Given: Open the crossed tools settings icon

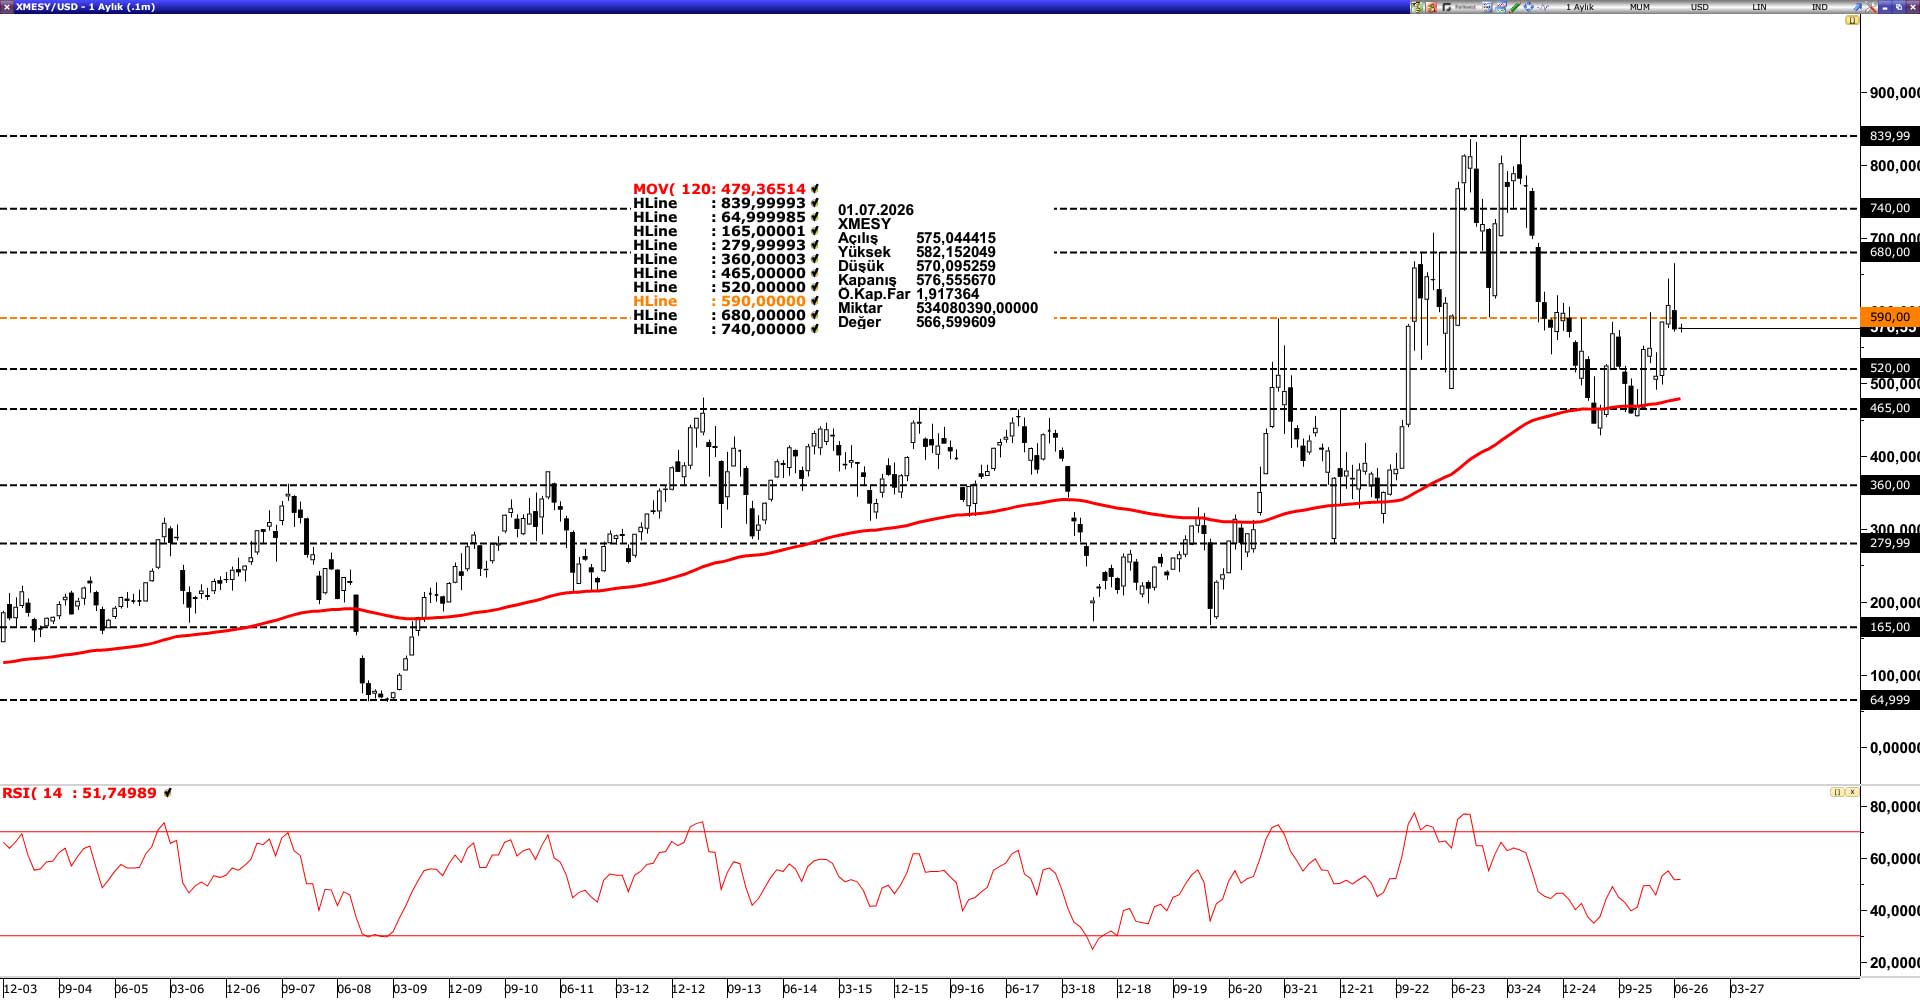Looking at the screenshot, I should click(x=1871, y=7).
